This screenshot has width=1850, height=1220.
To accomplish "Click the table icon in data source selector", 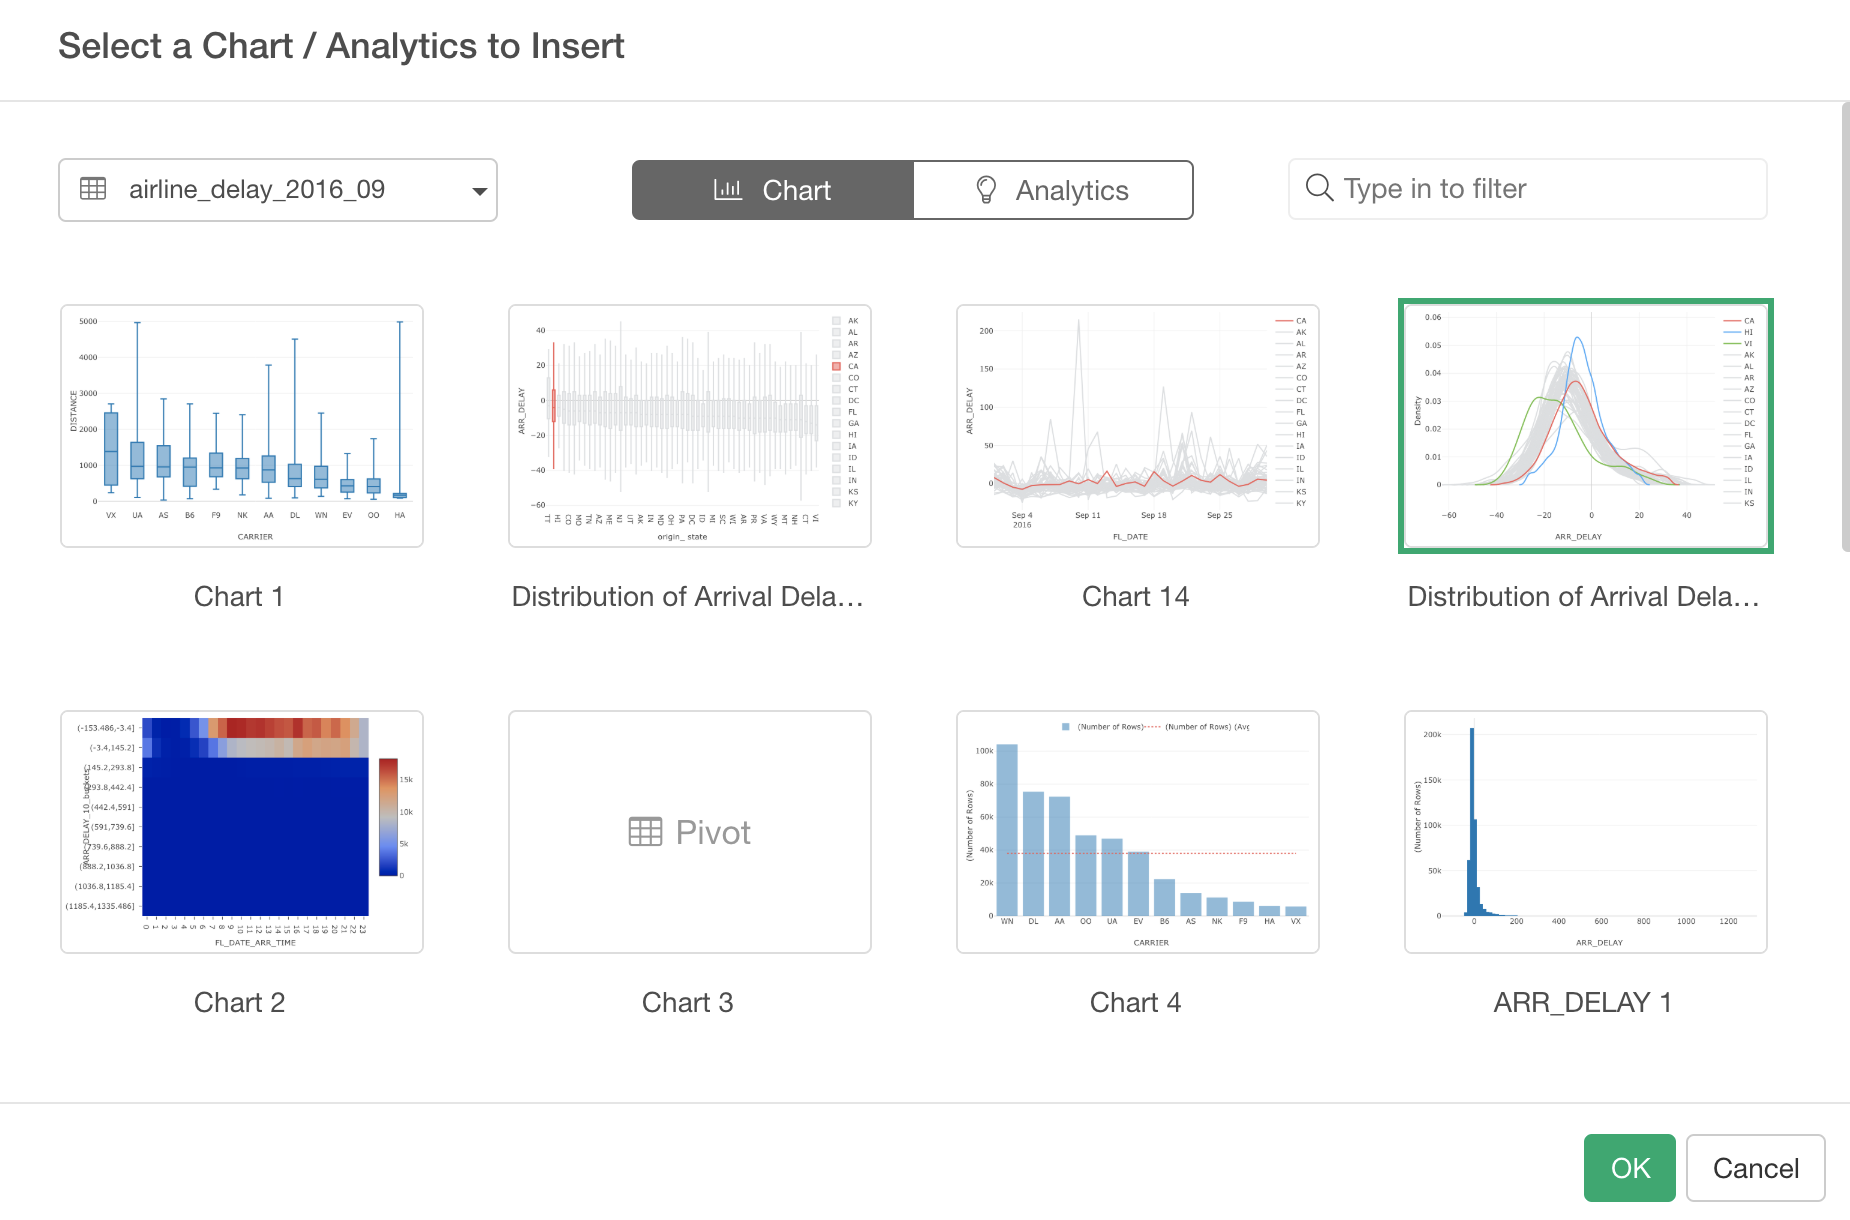I will coord(93,189).
